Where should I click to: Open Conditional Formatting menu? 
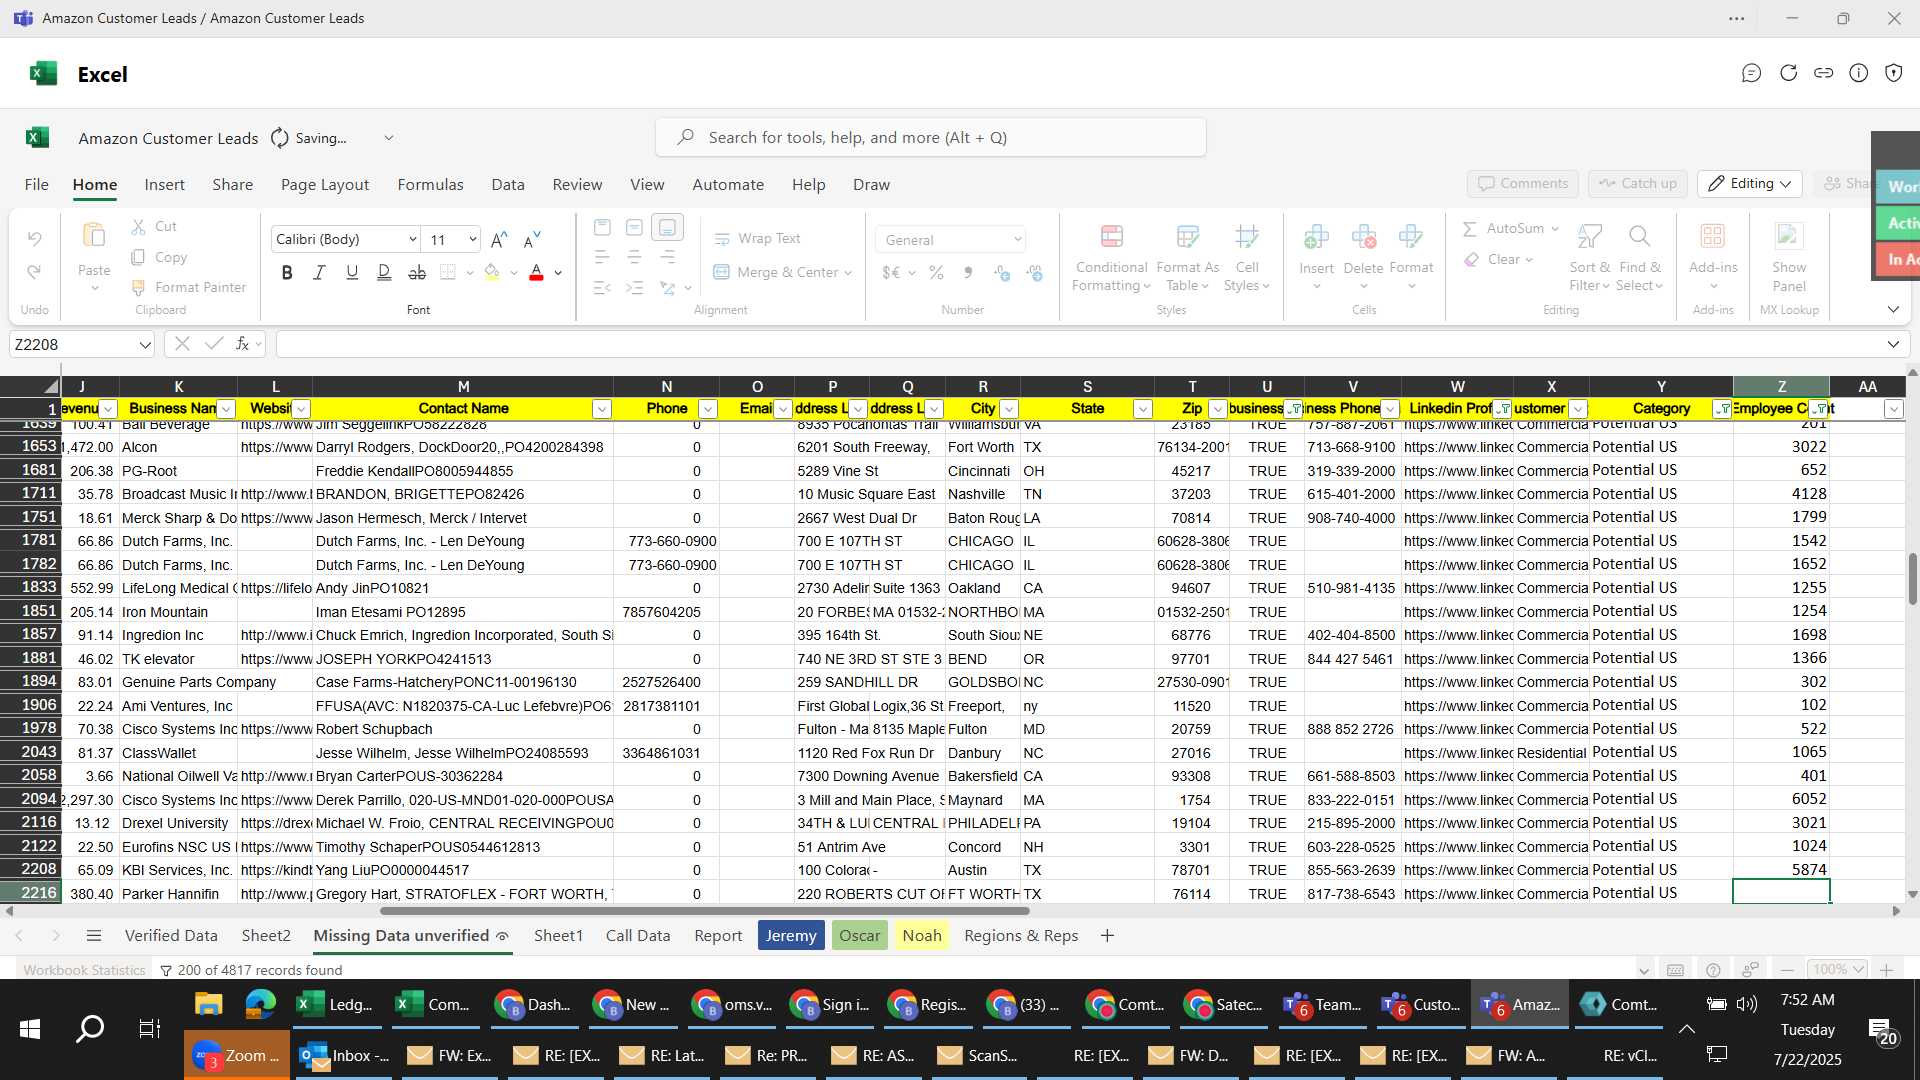(1111, 259)
